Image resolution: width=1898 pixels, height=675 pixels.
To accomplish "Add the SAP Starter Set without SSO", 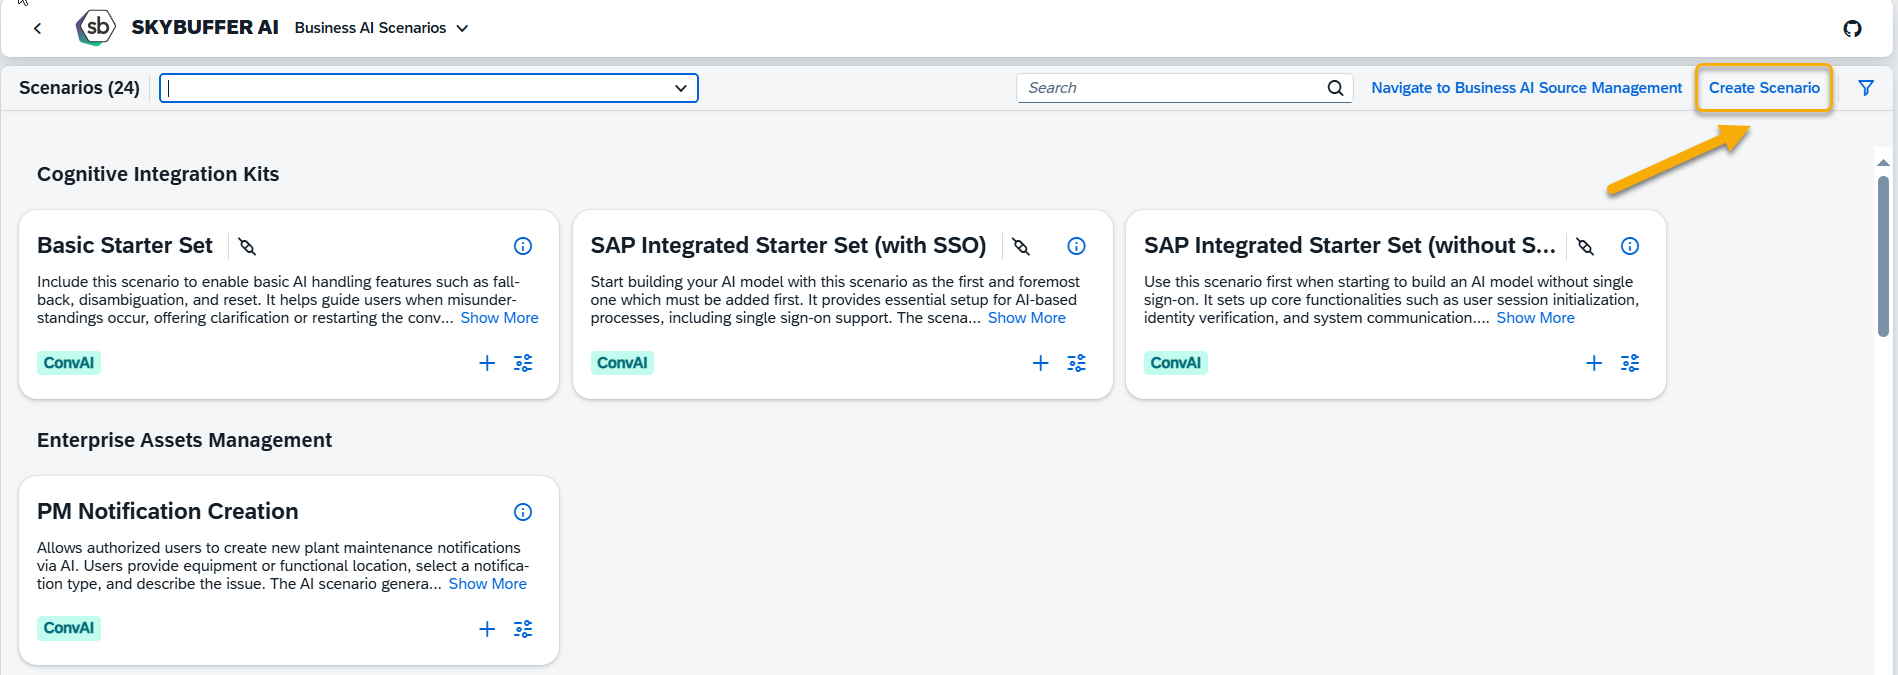I will pyautogui.click(x=1594, y=363).
